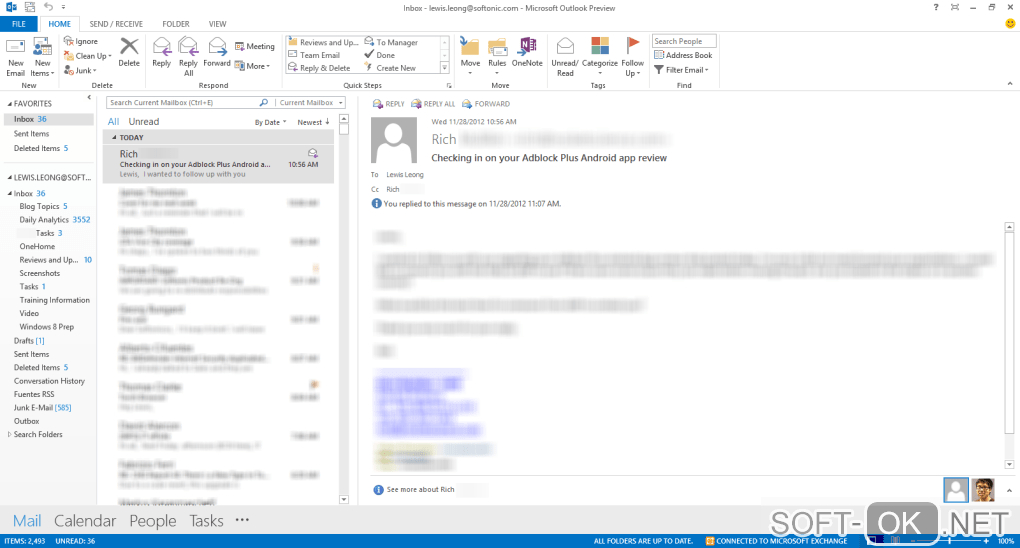
Task: Collapse the LEWIS.LEONG@SOFT... account tree
Action: (x=10, y=178)
